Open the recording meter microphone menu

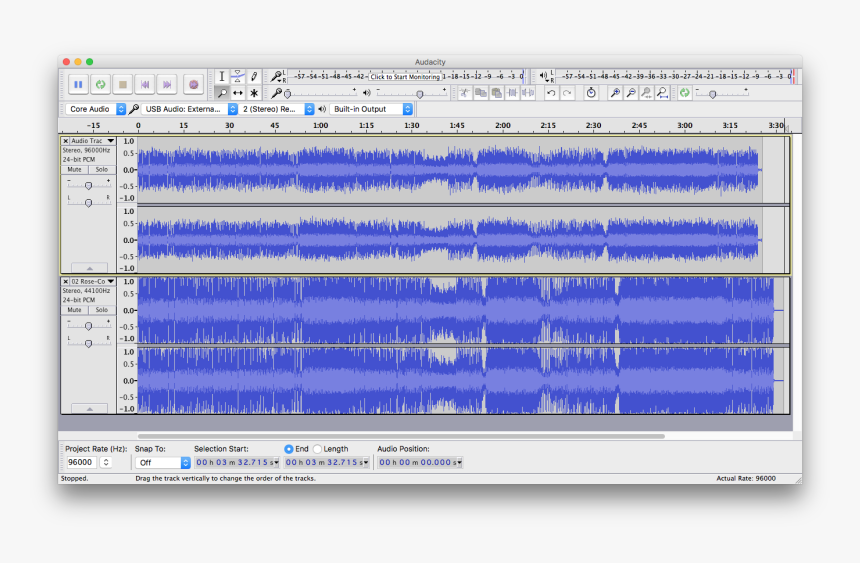point(278,76)
